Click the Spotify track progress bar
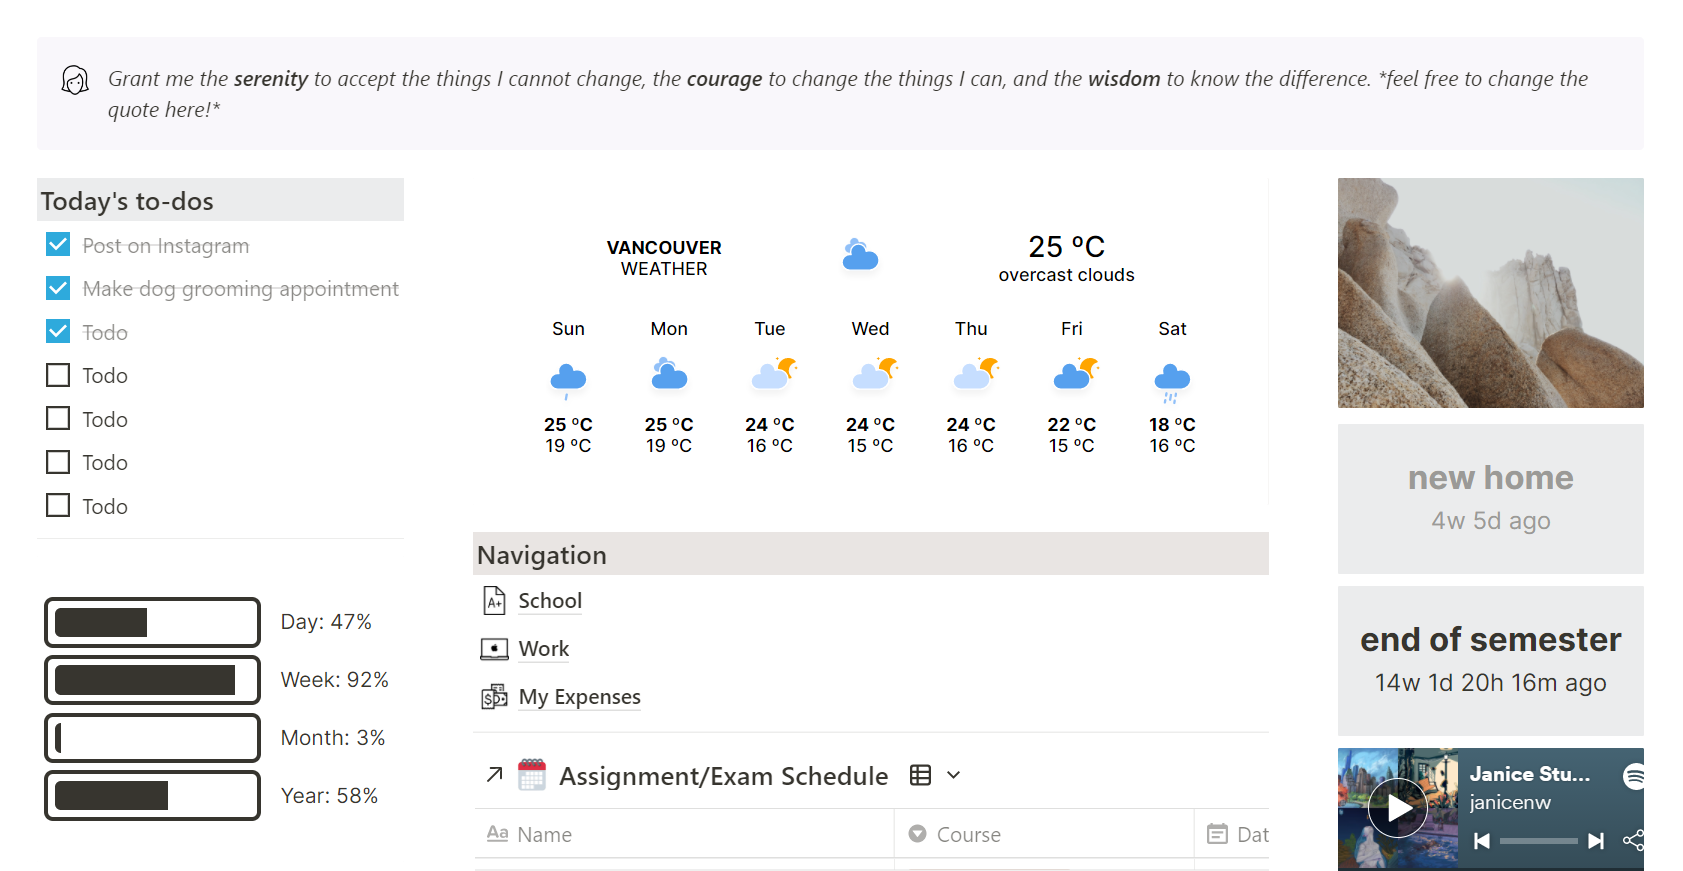1683x871 pixels. tap(1538, 841)
